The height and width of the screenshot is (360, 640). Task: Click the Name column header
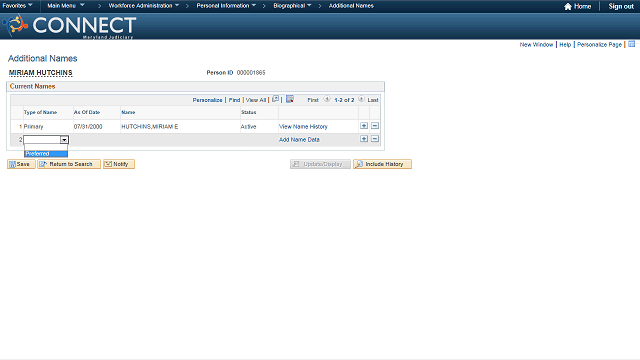tap(128, 112)
